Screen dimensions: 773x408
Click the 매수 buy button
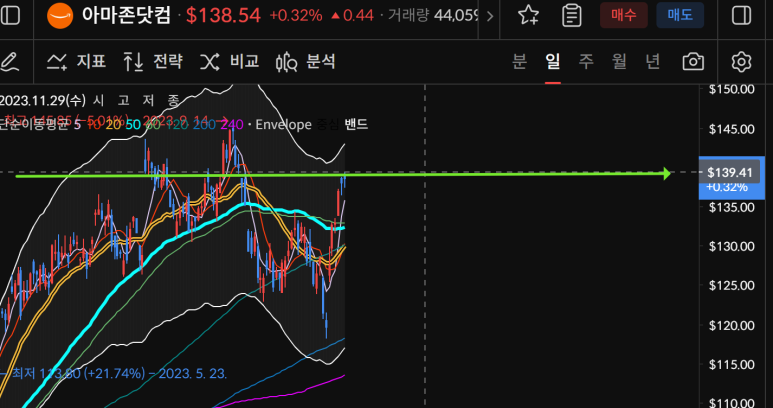pyautogui.click(x=624, y=15)
